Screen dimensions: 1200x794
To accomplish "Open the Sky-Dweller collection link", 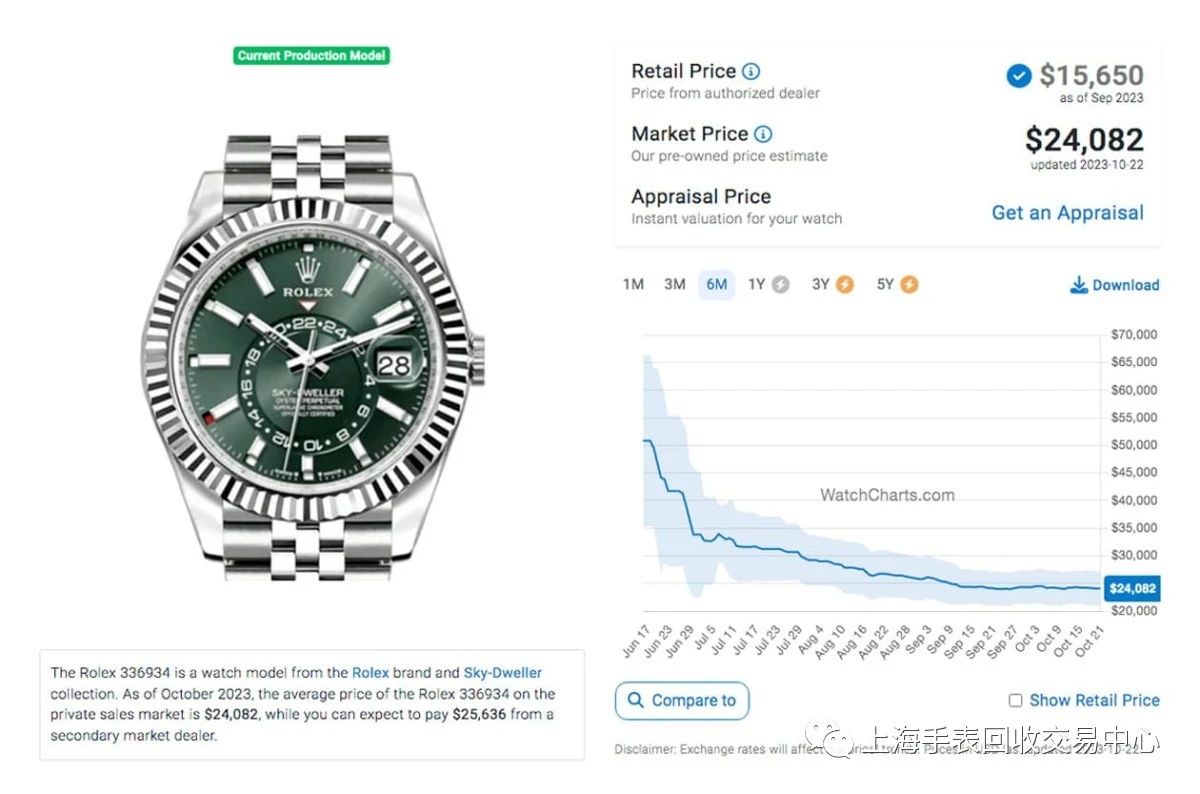I will coord(502,673).
